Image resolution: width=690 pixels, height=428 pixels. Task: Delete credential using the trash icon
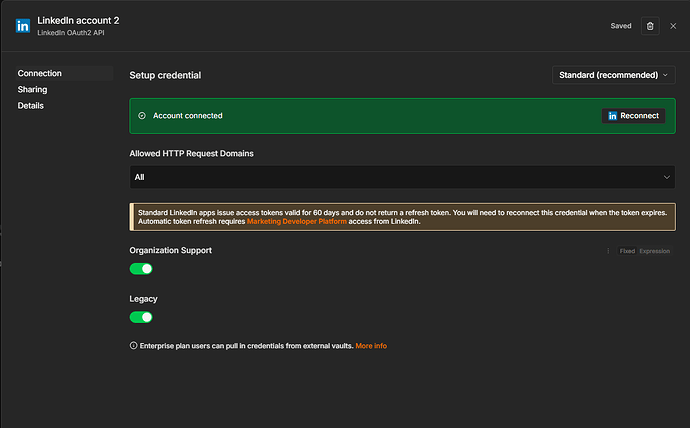point(650,26)
